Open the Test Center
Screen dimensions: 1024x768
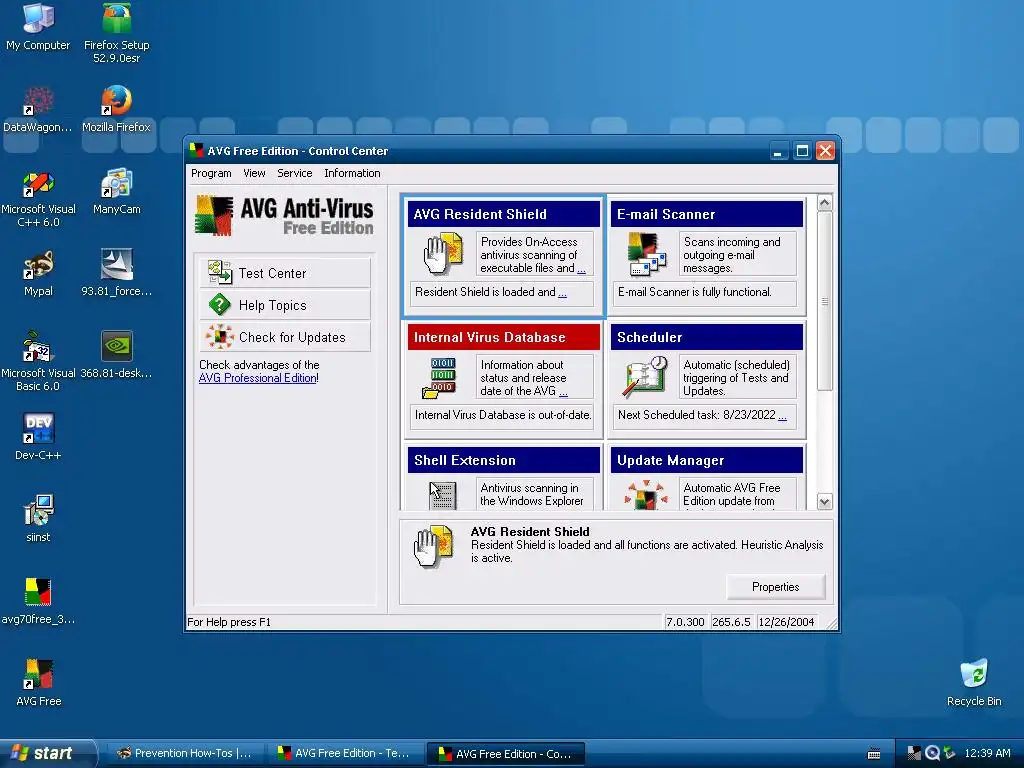click(285, 273)
